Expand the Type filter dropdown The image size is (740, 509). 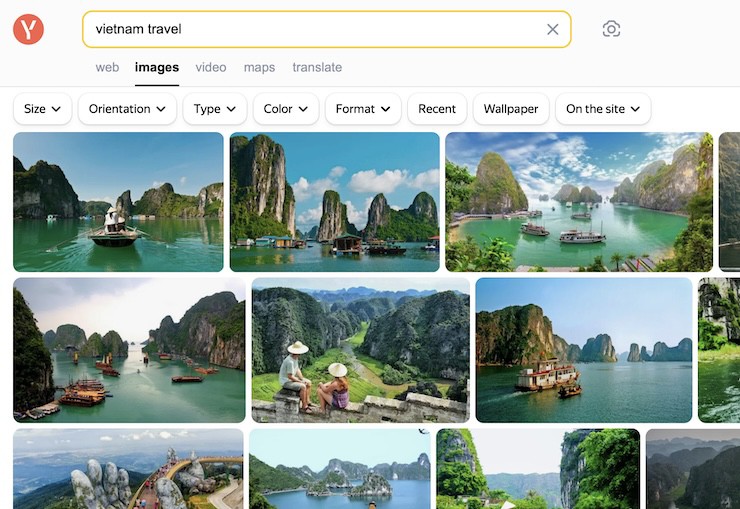(215, 109)
